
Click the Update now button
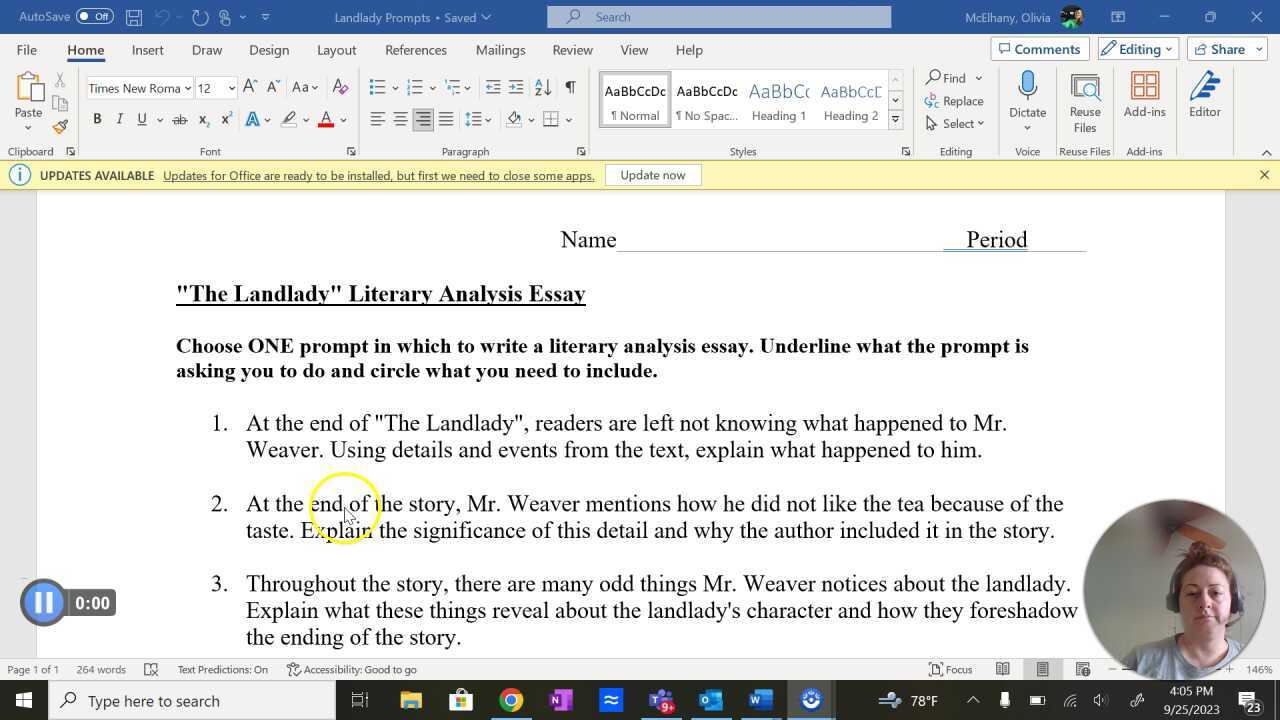click(x=652, y=175)
